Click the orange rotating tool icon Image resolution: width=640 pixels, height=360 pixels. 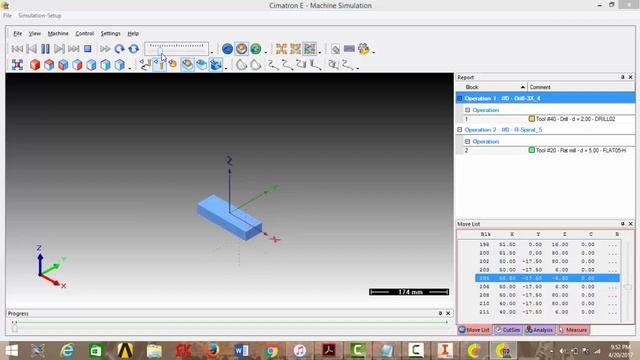(x=173, y=65)
